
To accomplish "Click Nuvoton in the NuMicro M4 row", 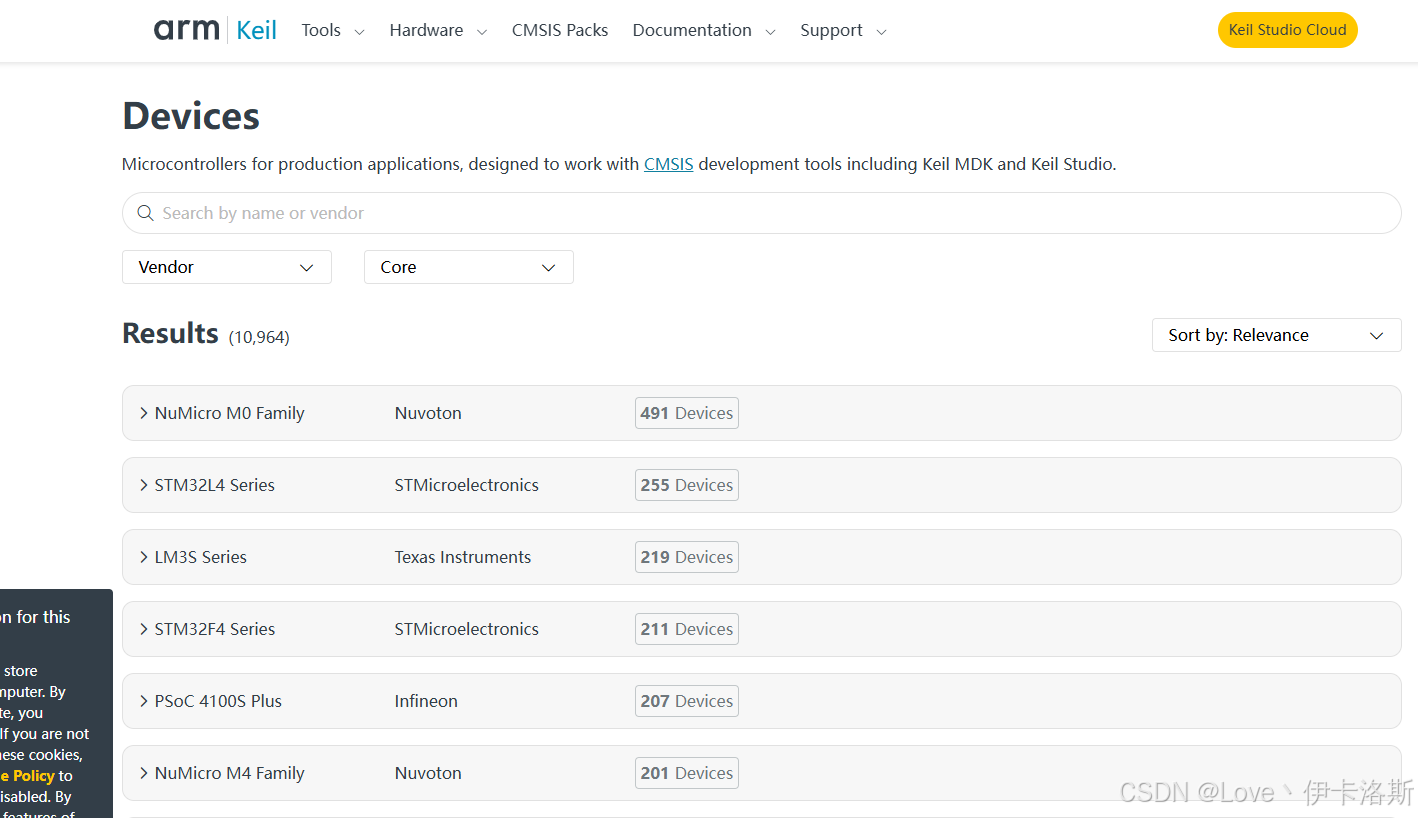I will (x=428, y=773).
